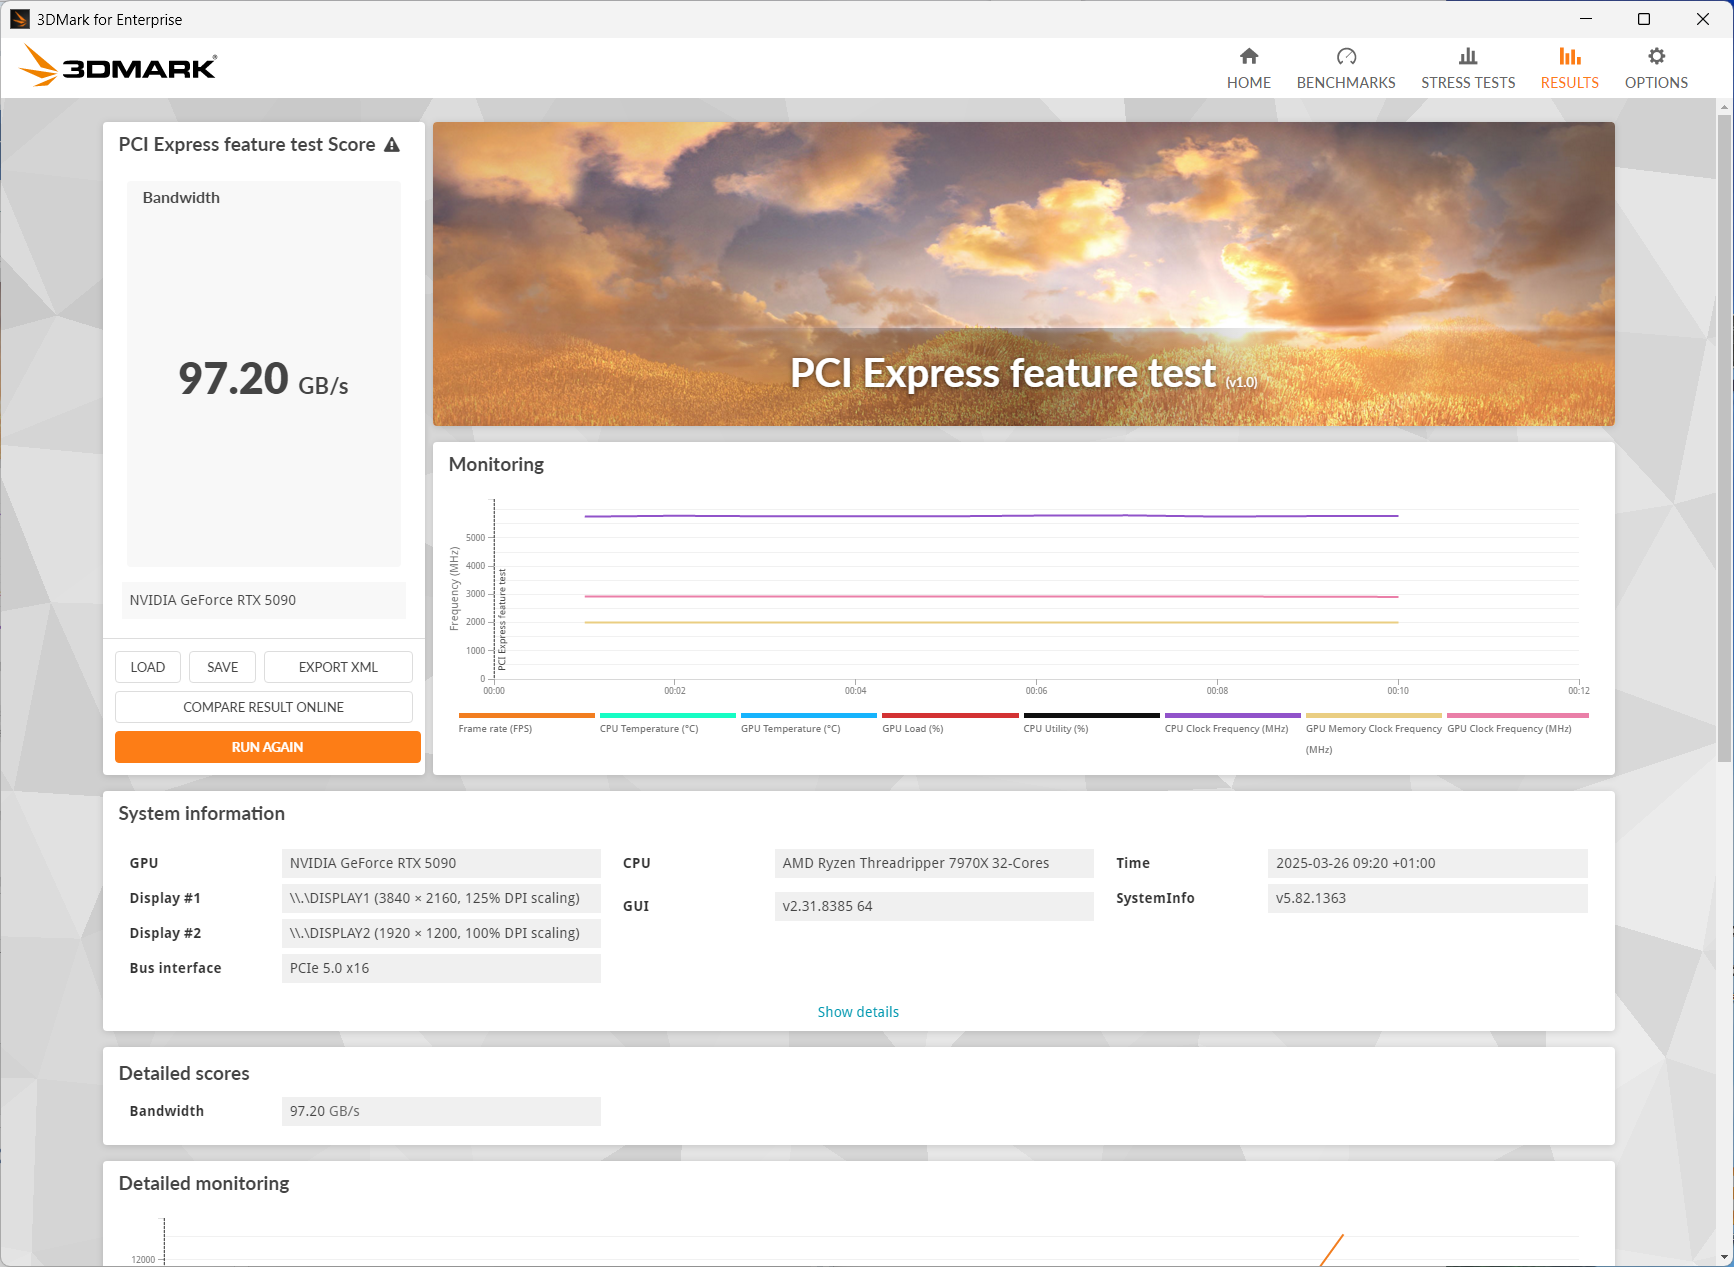
Task: Open OPTIONS tab label
Action: [x=1656, y=83]
